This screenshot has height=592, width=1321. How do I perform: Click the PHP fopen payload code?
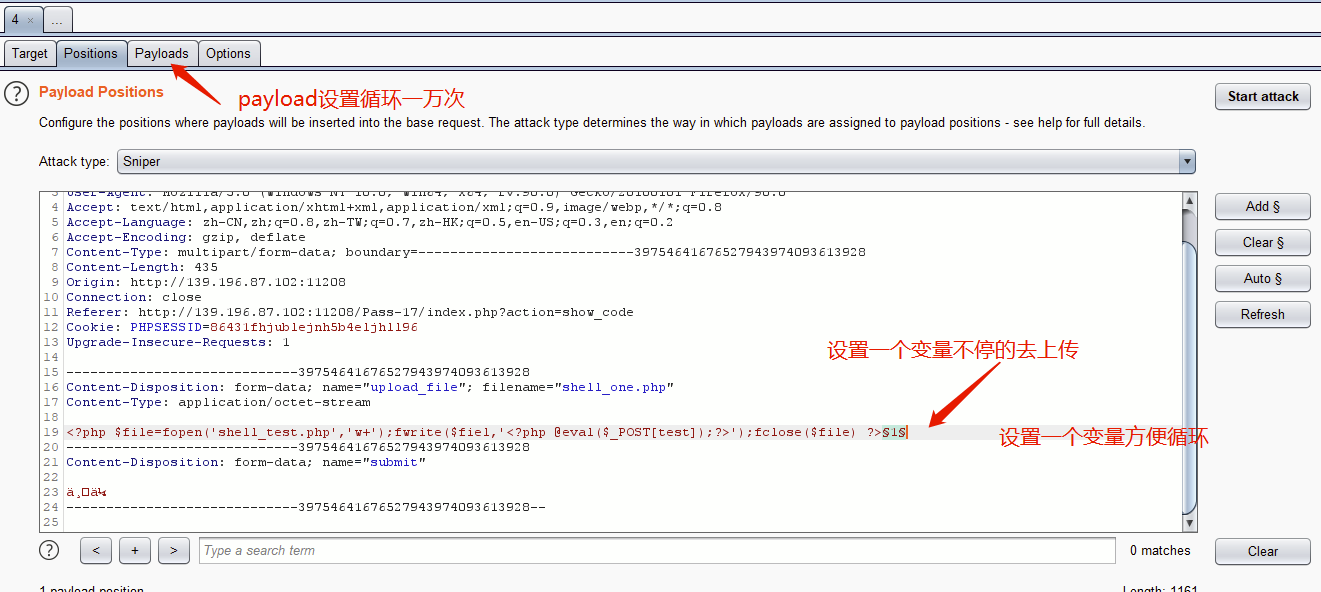[473, 432]
